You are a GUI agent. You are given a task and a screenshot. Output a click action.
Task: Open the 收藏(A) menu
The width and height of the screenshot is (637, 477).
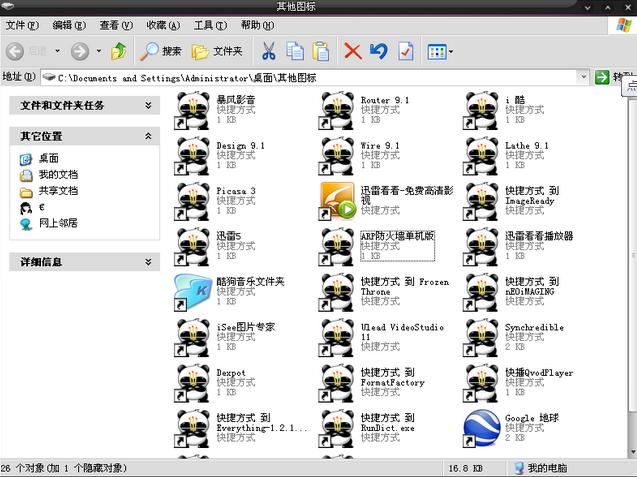point(163,26)
